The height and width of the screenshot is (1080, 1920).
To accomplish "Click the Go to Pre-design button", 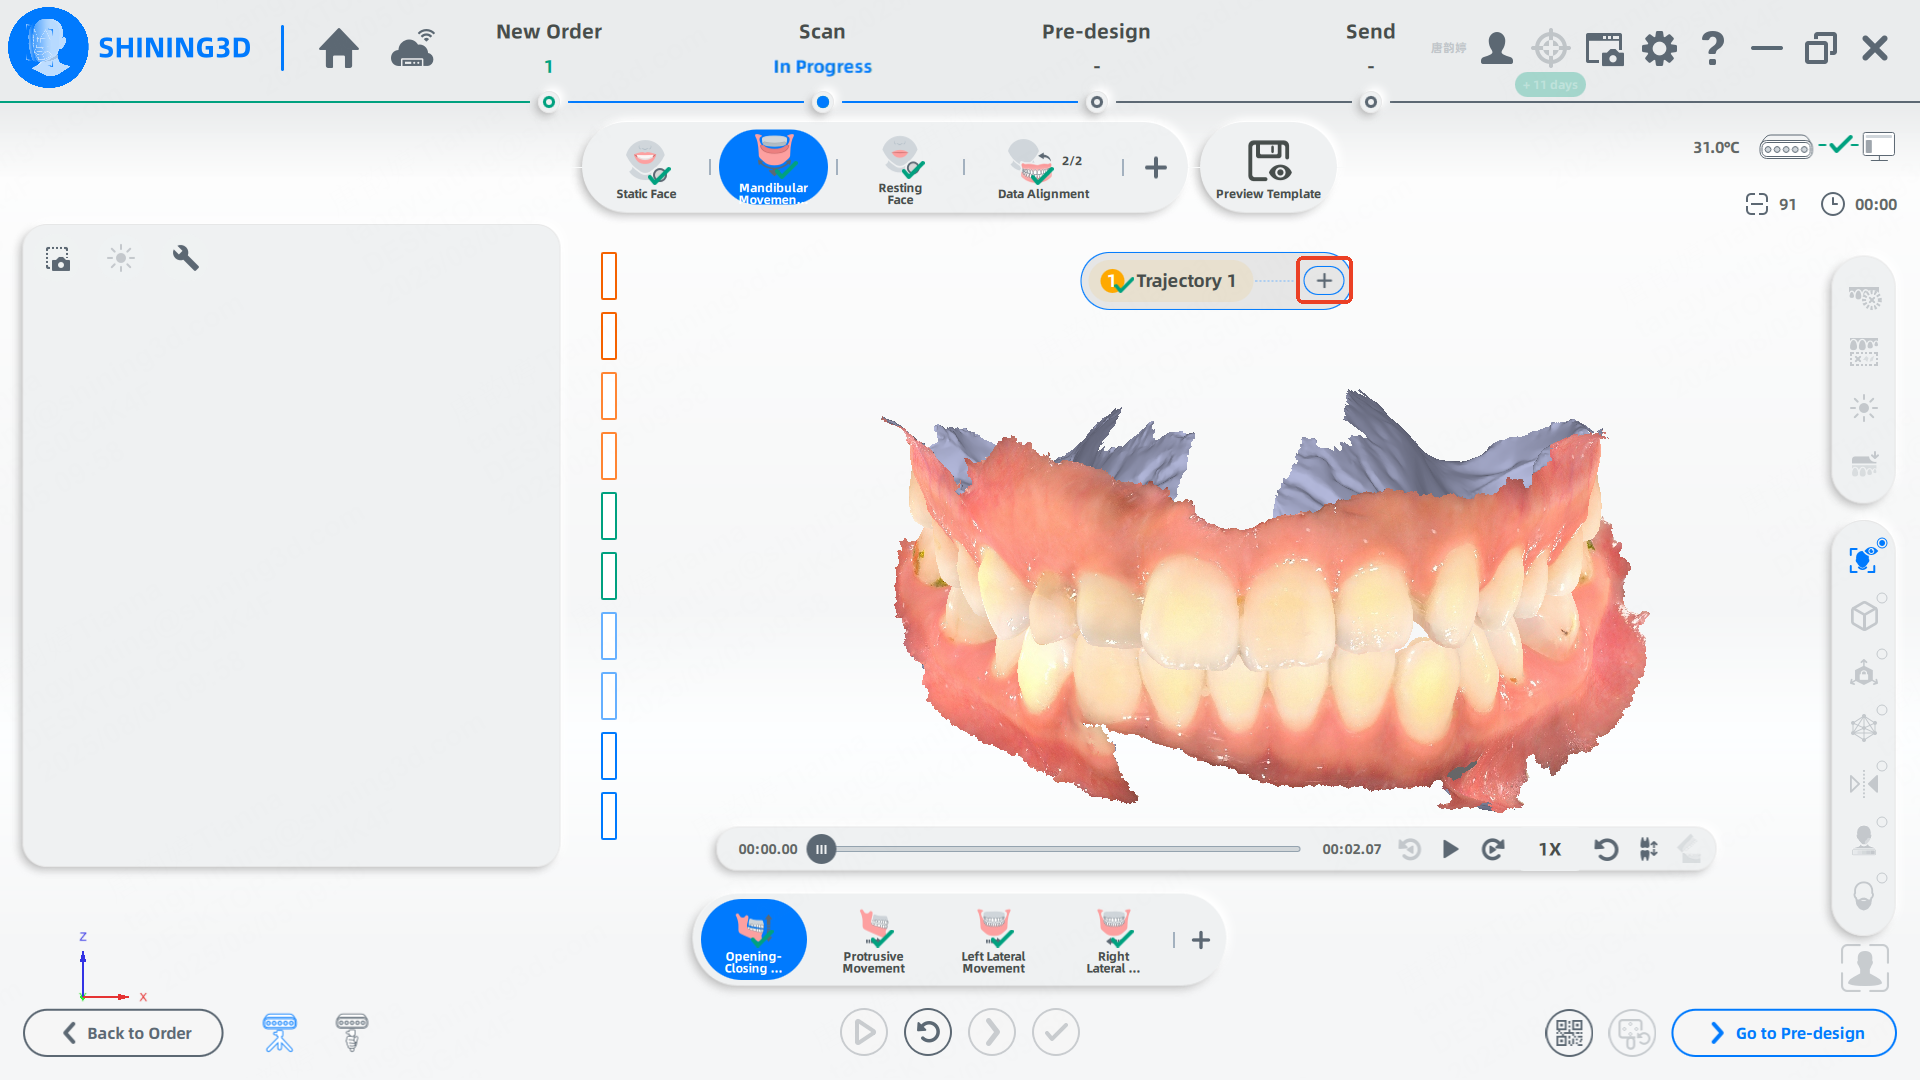I will 1784,1033.
